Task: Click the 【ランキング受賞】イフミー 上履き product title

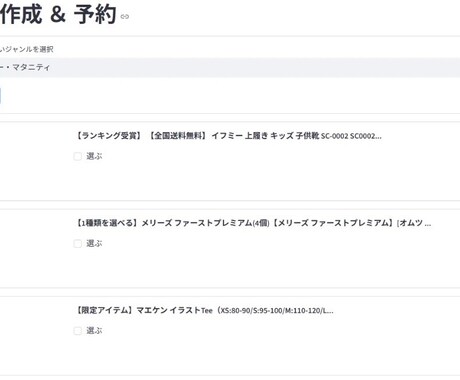Action: (x=228, y=136)
